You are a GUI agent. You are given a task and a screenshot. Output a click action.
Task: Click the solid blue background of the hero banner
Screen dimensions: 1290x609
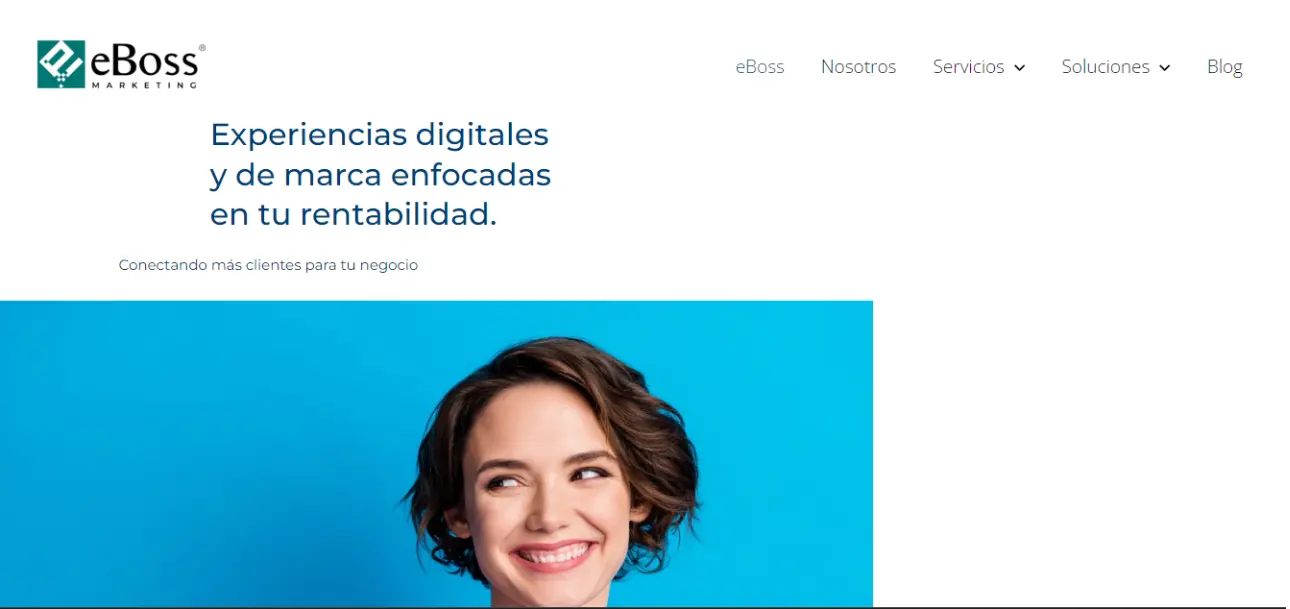(x=200, y=450)
